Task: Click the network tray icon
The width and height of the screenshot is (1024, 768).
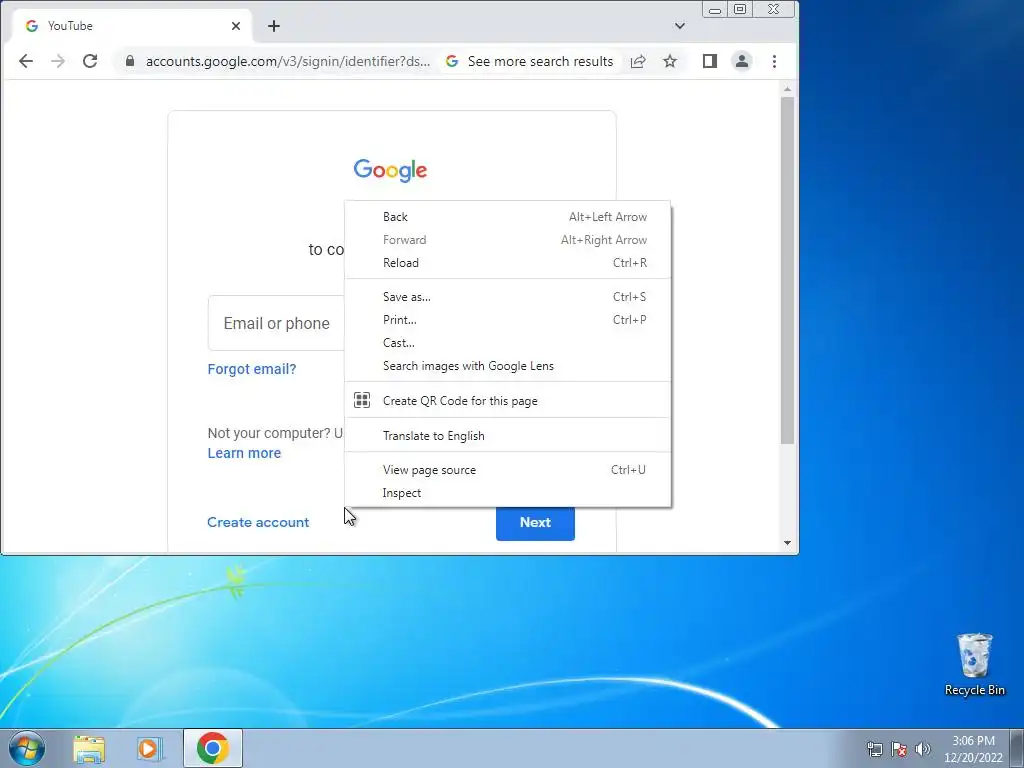Action: (874, 749)
